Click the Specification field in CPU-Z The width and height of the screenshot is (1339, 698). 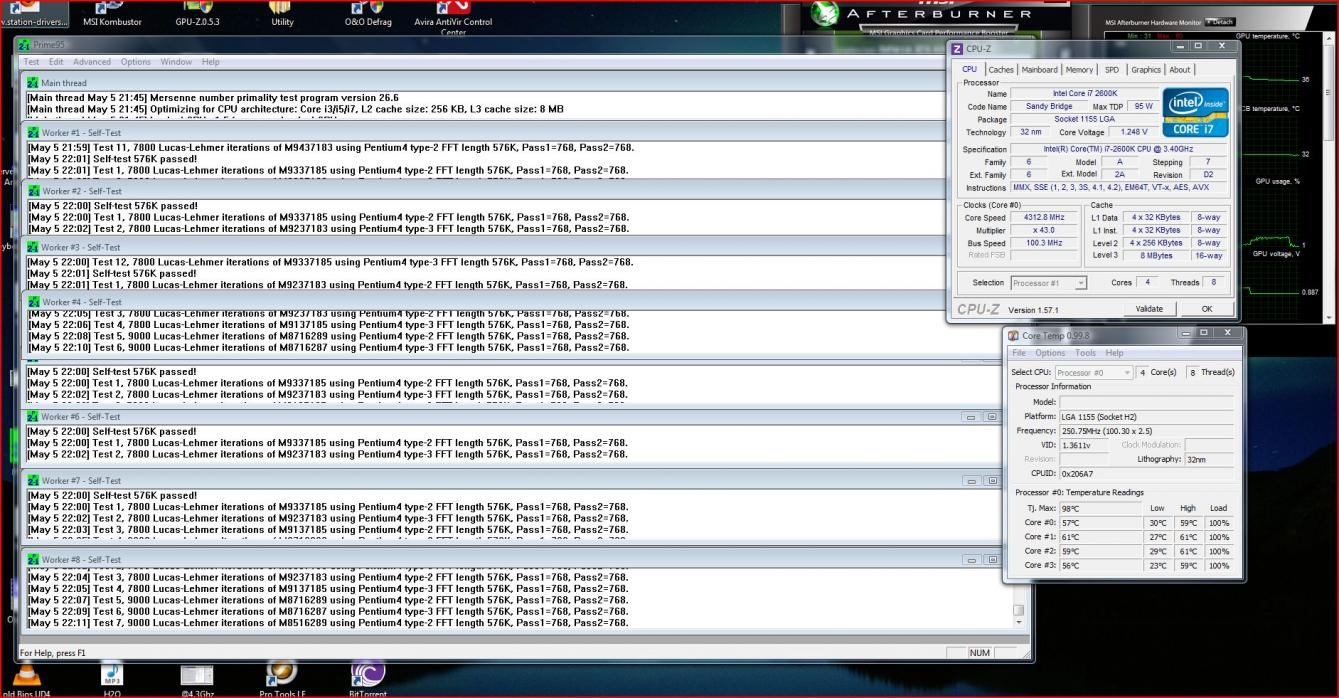coord(1121,149)
